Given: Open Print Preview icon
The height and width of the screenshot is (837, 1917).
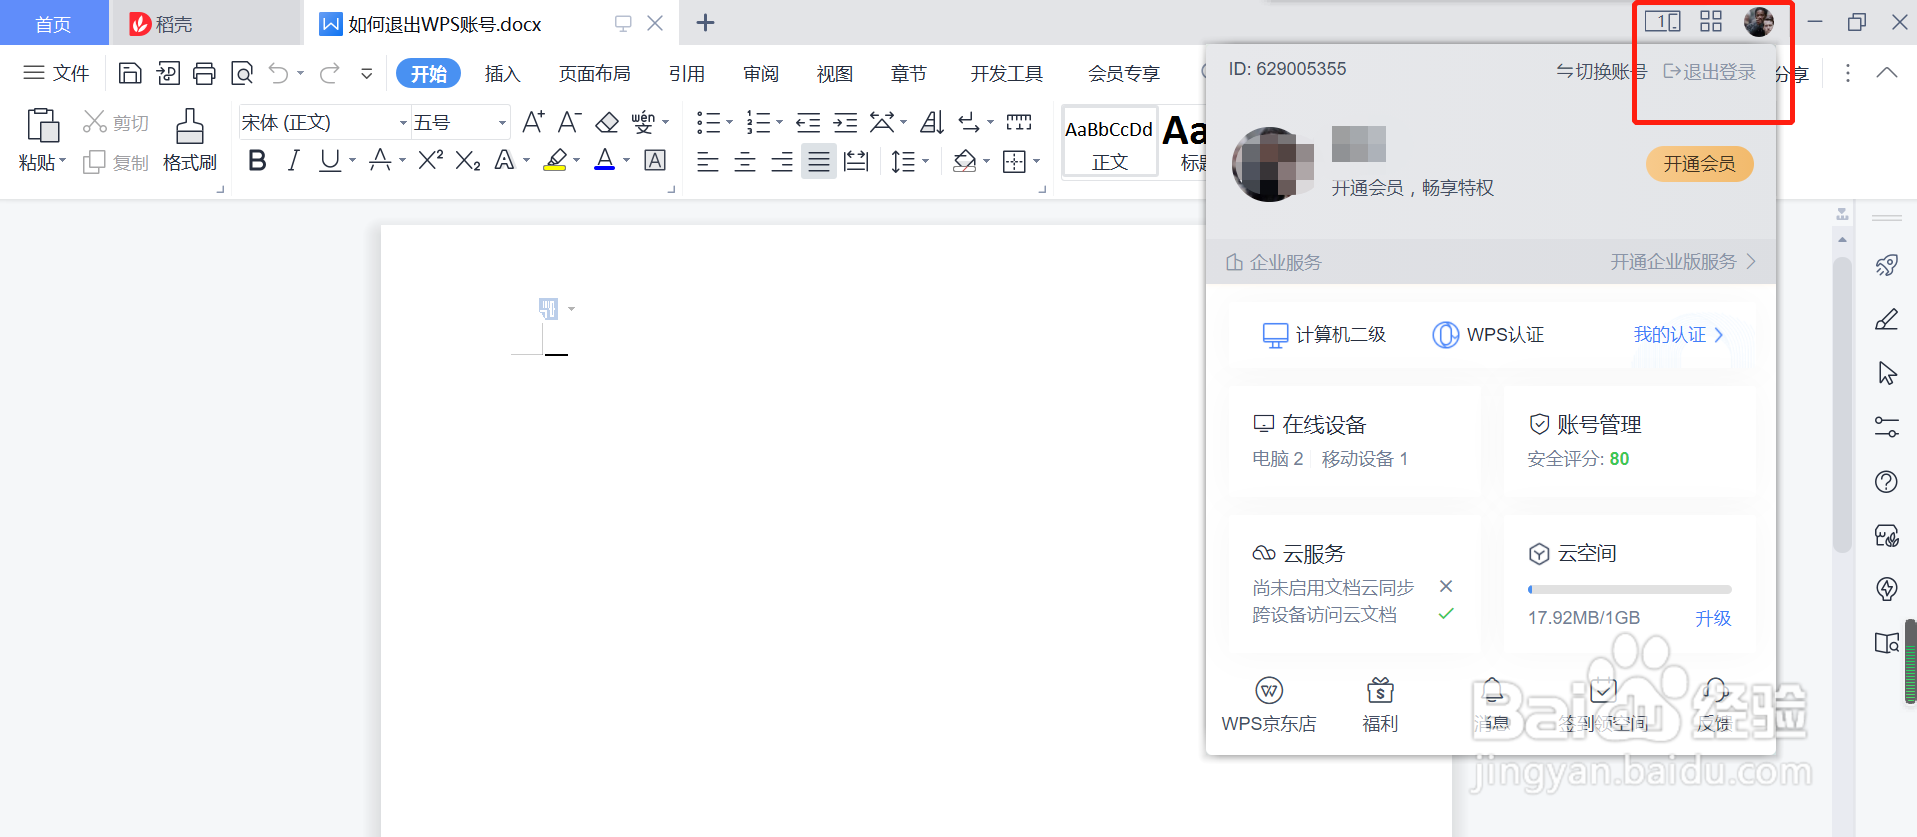Looking at the screenshot, I should (242, 73).
